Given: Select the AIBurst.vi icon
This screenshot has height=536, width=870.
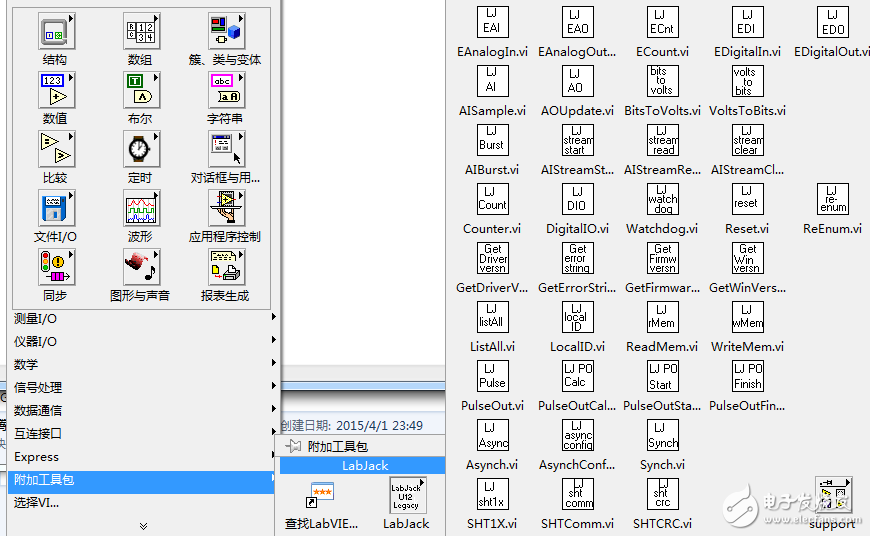Looking at the screenshot, I should coord(492,140).
